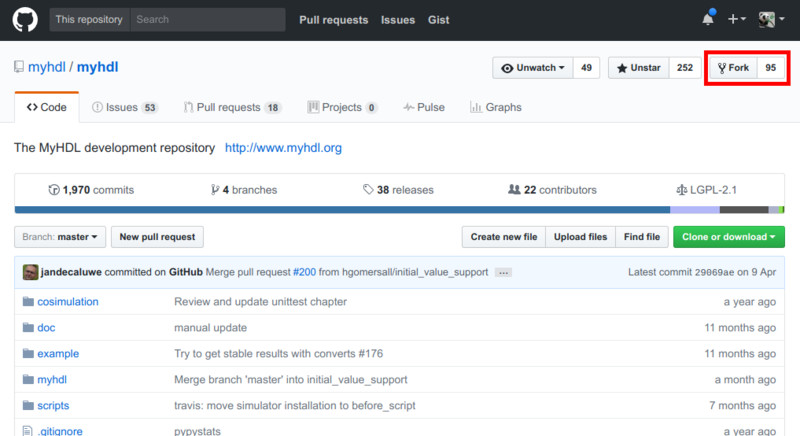
Task: Click the commits history clock icon
Action: [54, 190]
